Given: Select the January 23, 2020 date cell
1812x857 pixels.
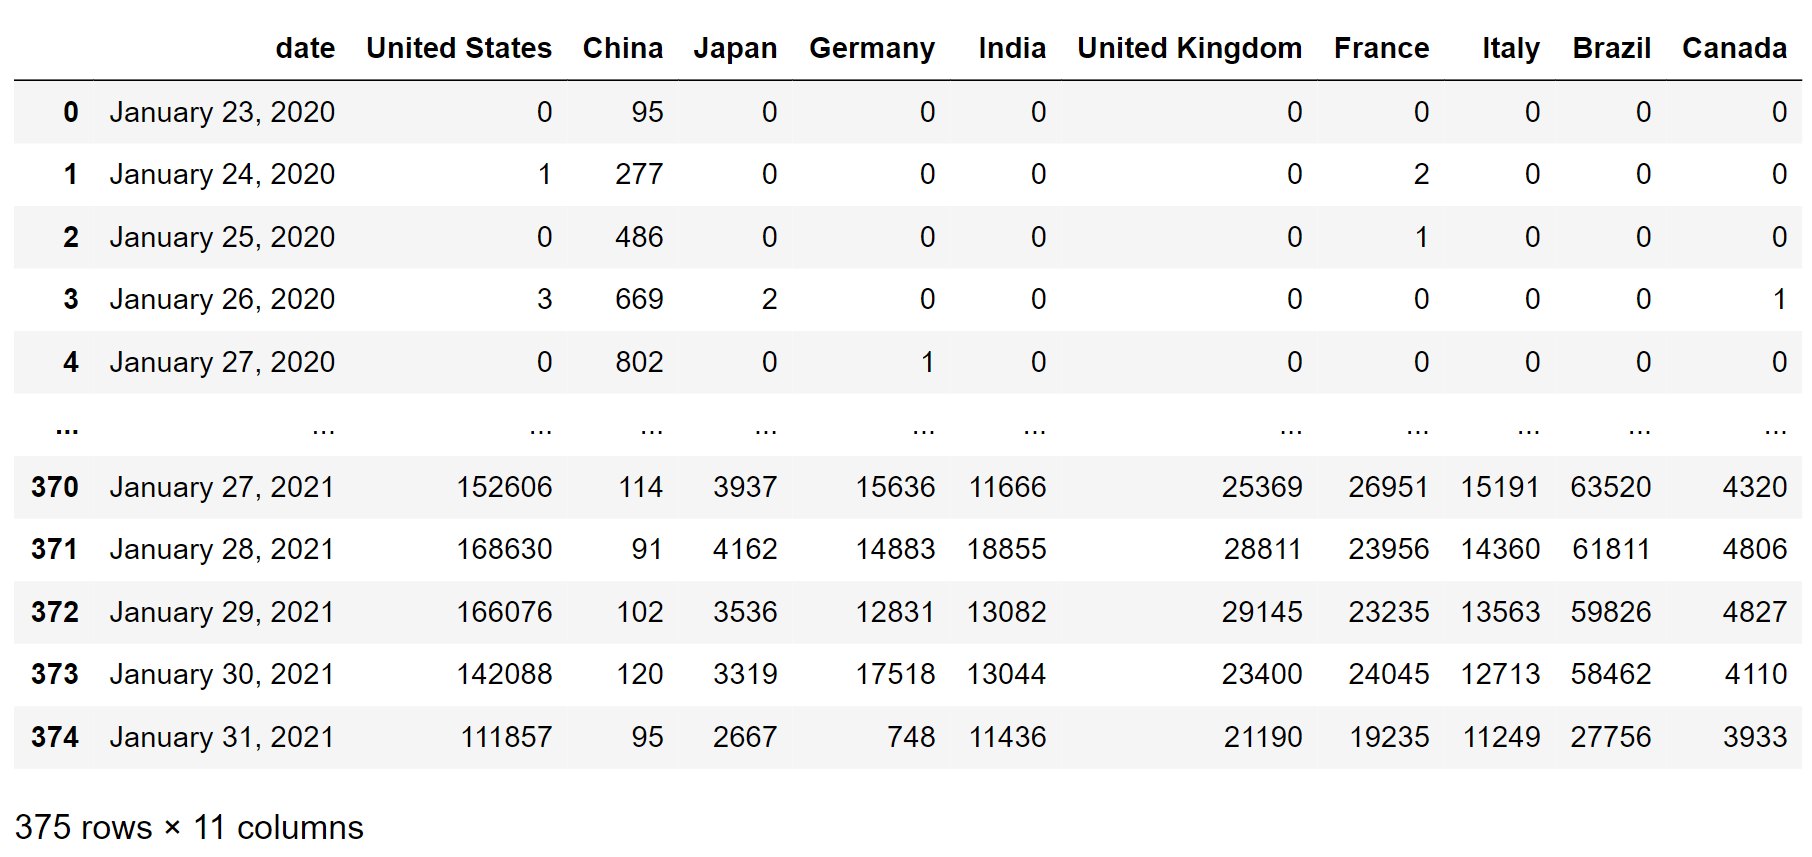Looking at the screenshot, I should pyautogui.click(x=222, y=112).
